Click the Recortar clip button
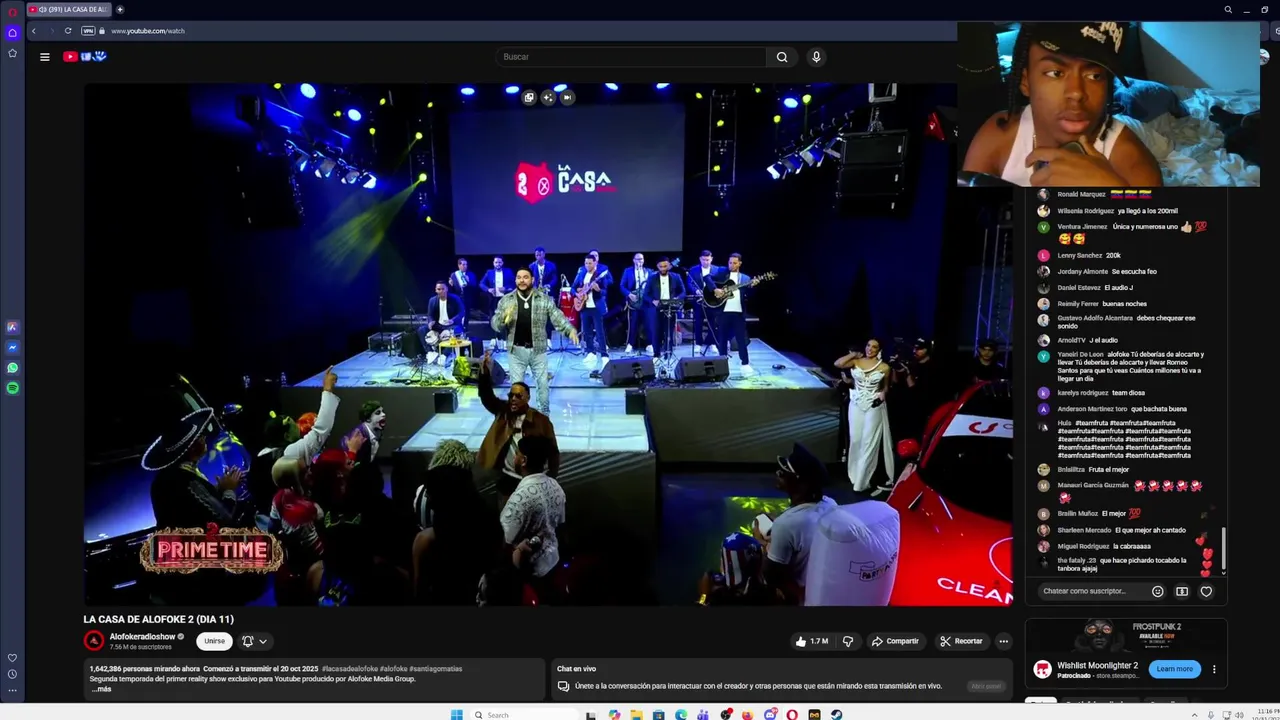 coord(961,641)
